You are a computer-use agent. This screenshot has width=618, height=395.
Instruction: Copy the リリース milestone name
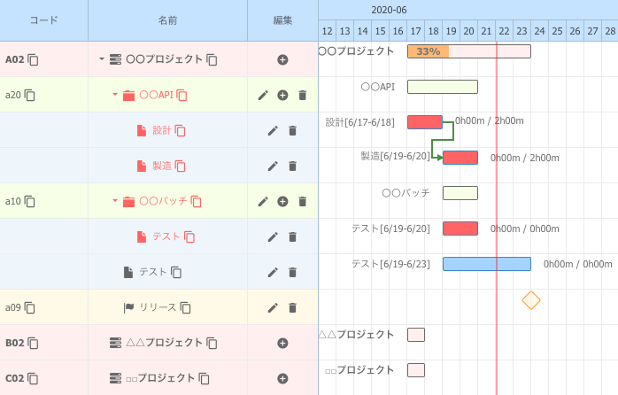coord(185,307)
